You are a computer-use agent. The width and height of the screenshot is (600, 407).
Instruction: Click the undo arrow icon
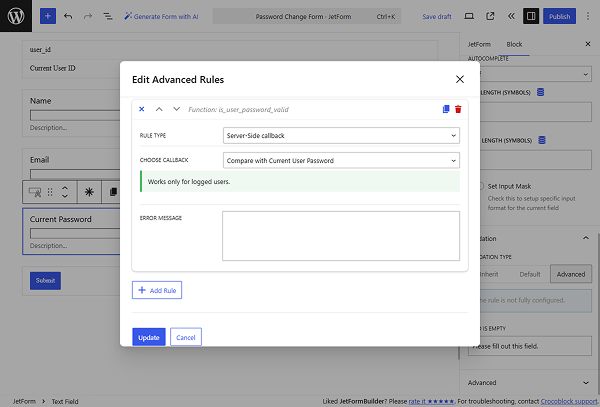click(x=68, y=16)
